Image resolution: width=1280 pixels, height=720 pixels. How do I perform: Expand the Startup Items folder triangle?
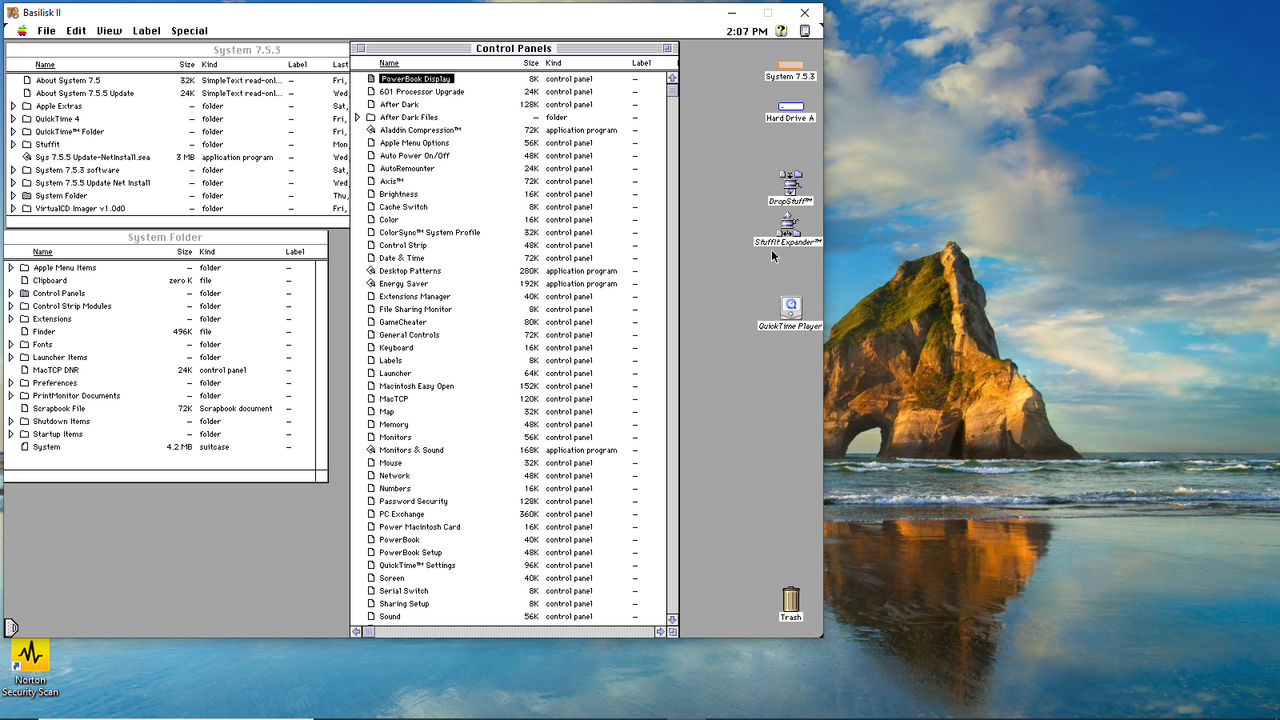tap(11, 434)
